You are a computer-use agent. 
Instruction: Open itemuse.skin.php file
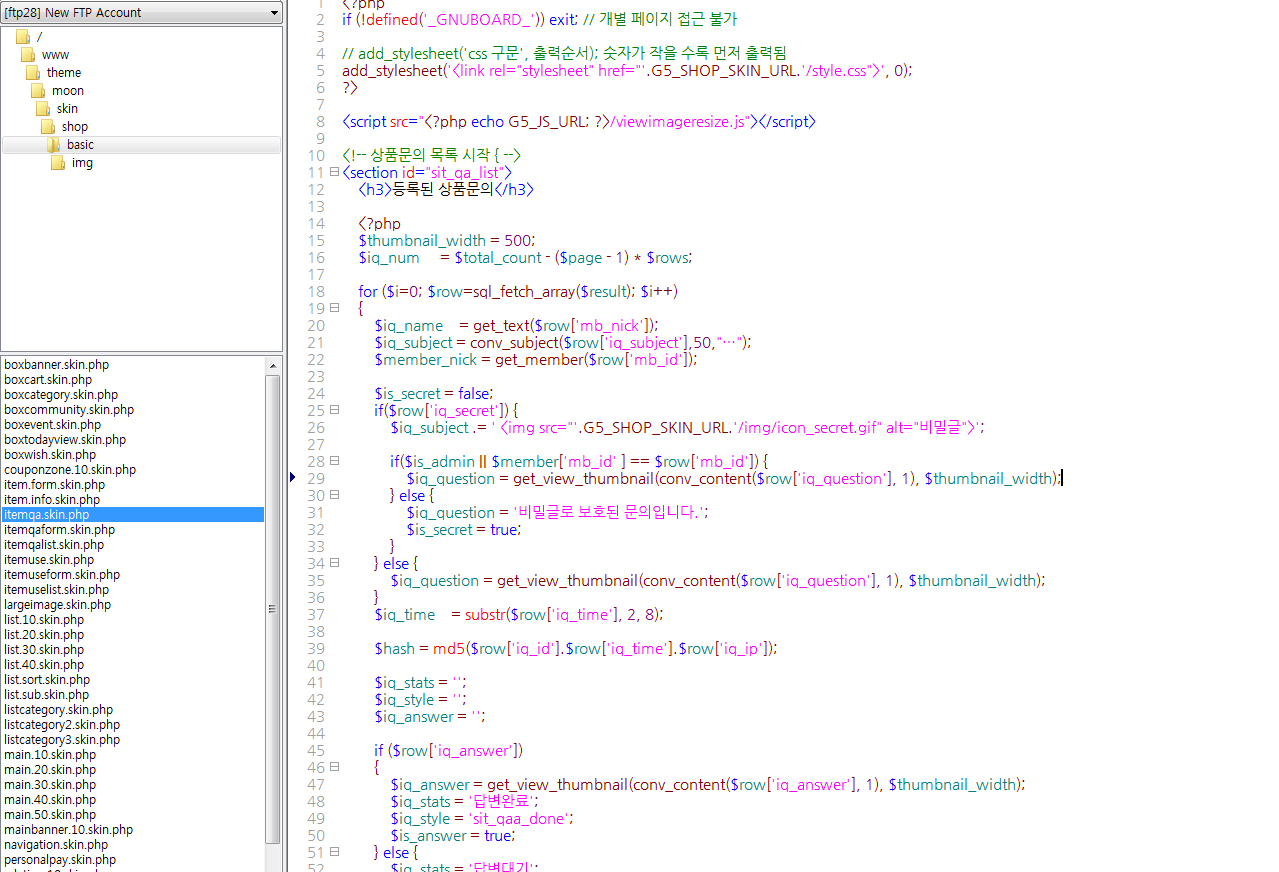49,560
